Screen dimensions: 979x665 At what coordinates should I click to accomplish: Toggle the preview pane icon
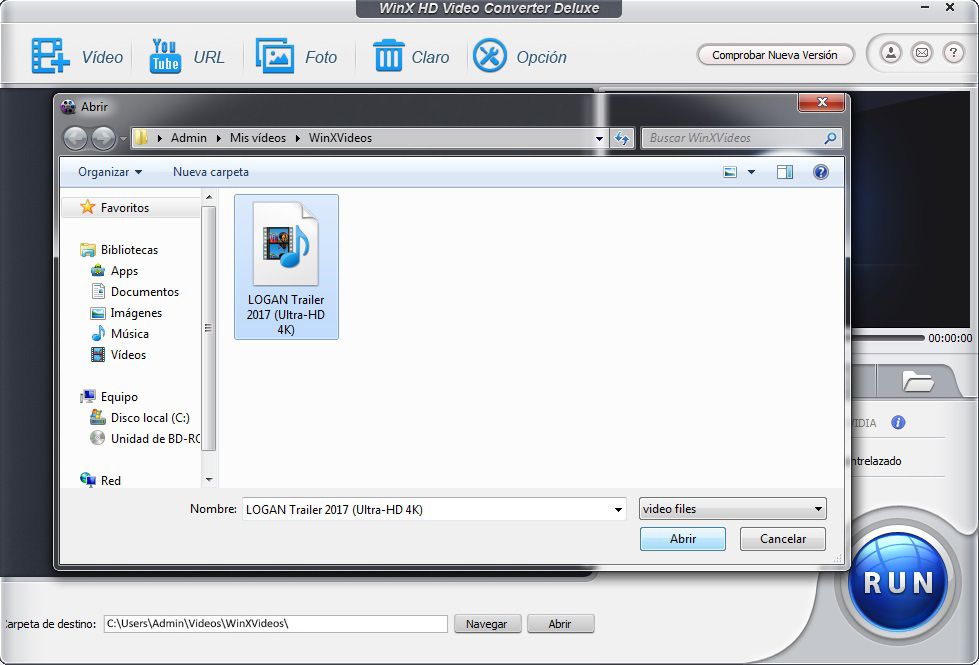[785, 172]
